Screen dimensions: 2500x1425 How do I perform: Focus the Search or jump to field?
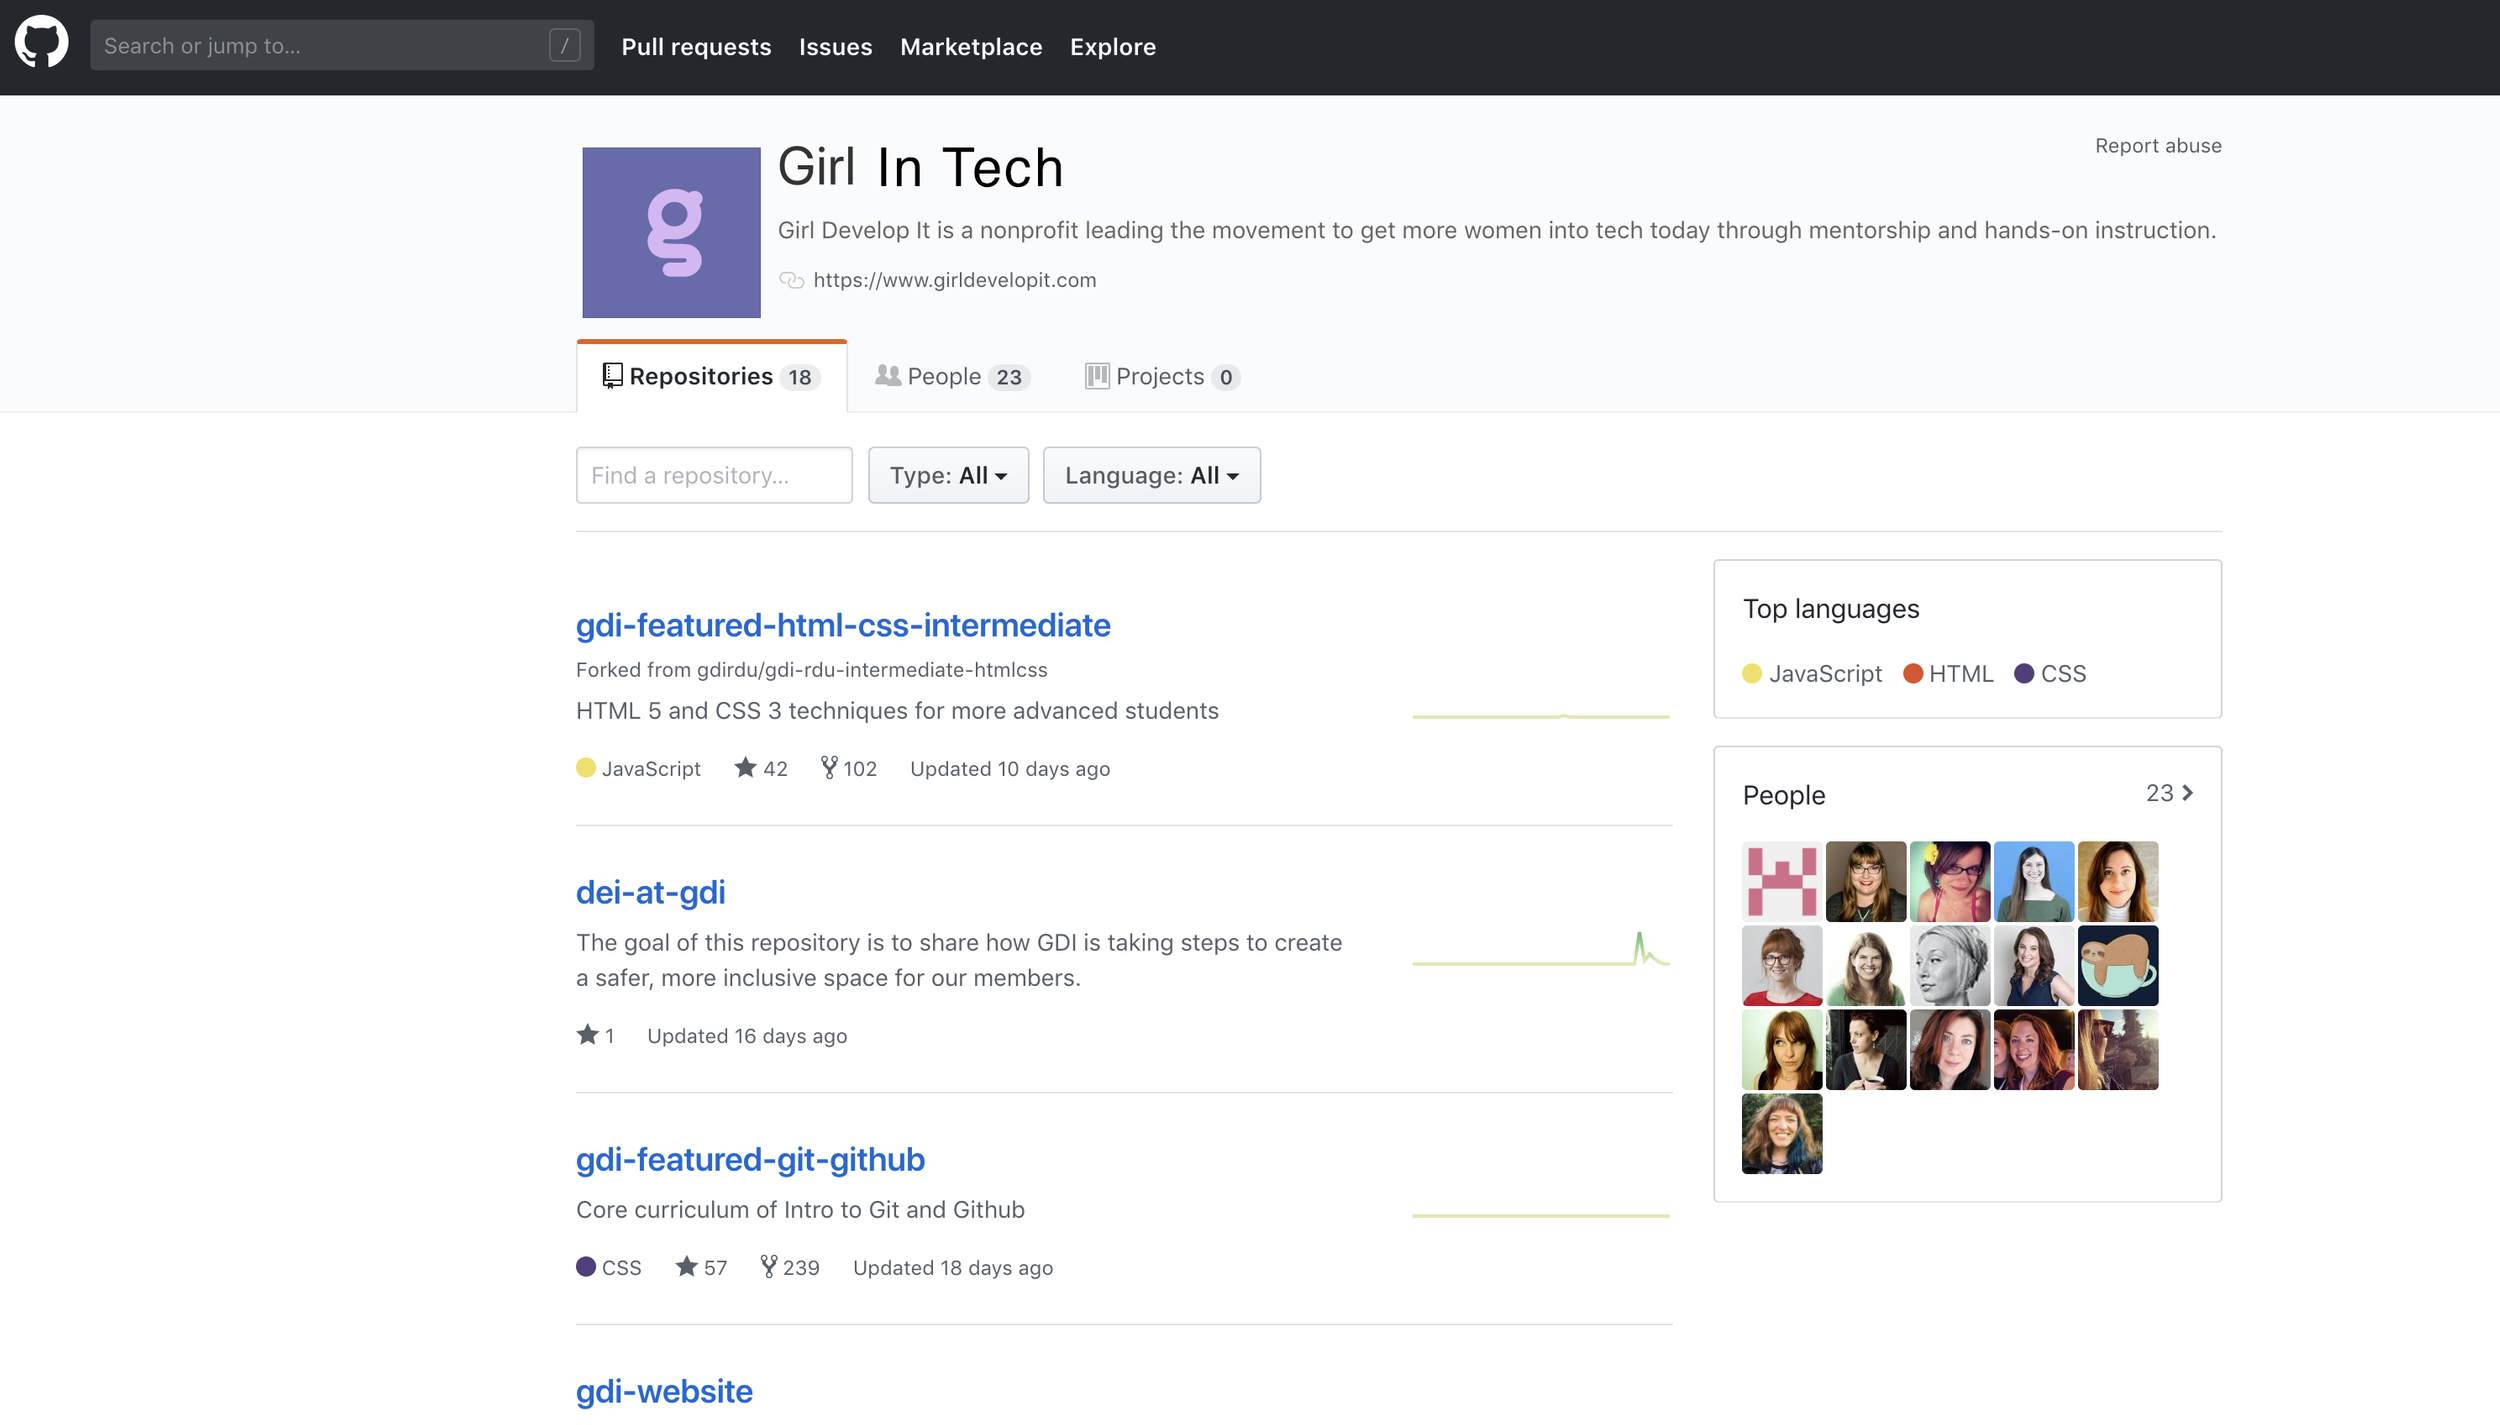(342, 45)
